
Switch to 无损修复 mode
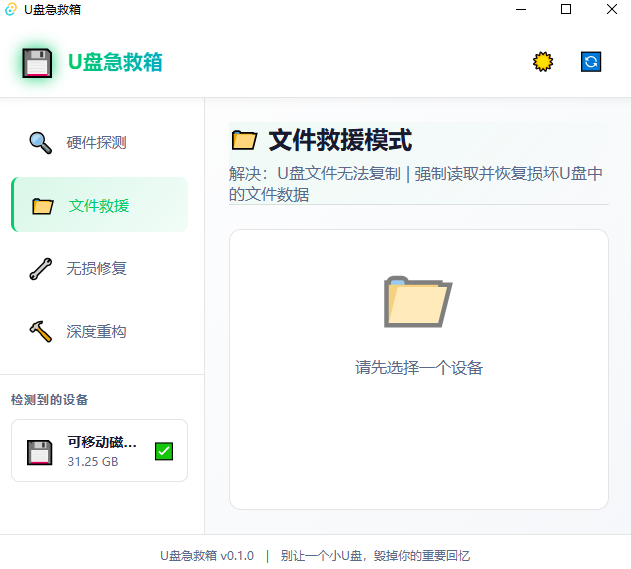[x=96, y=268]
